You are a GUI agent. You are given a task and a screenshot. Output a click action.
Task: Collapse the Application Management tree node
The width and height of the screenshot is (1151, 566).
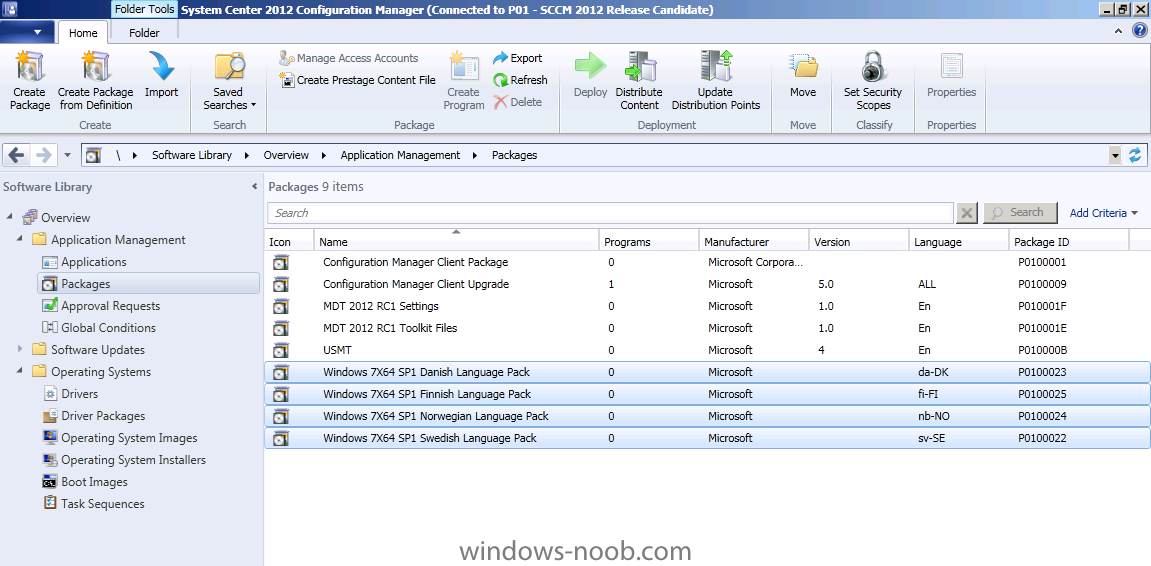(x=20, y=239)
